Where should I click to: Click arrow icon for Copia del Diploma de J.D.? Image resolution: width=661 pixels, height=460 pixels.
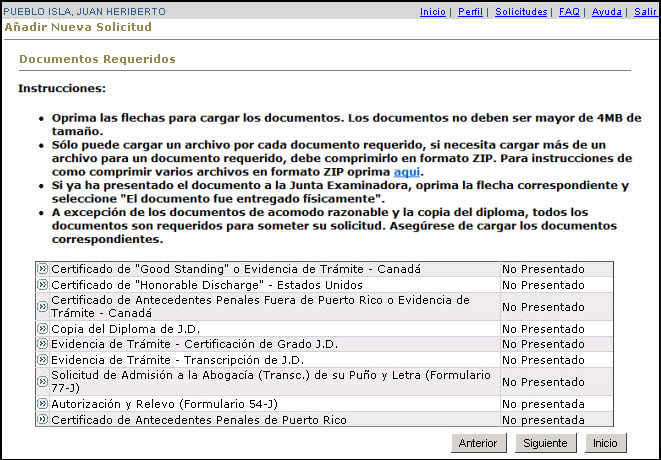pos(42,329)
